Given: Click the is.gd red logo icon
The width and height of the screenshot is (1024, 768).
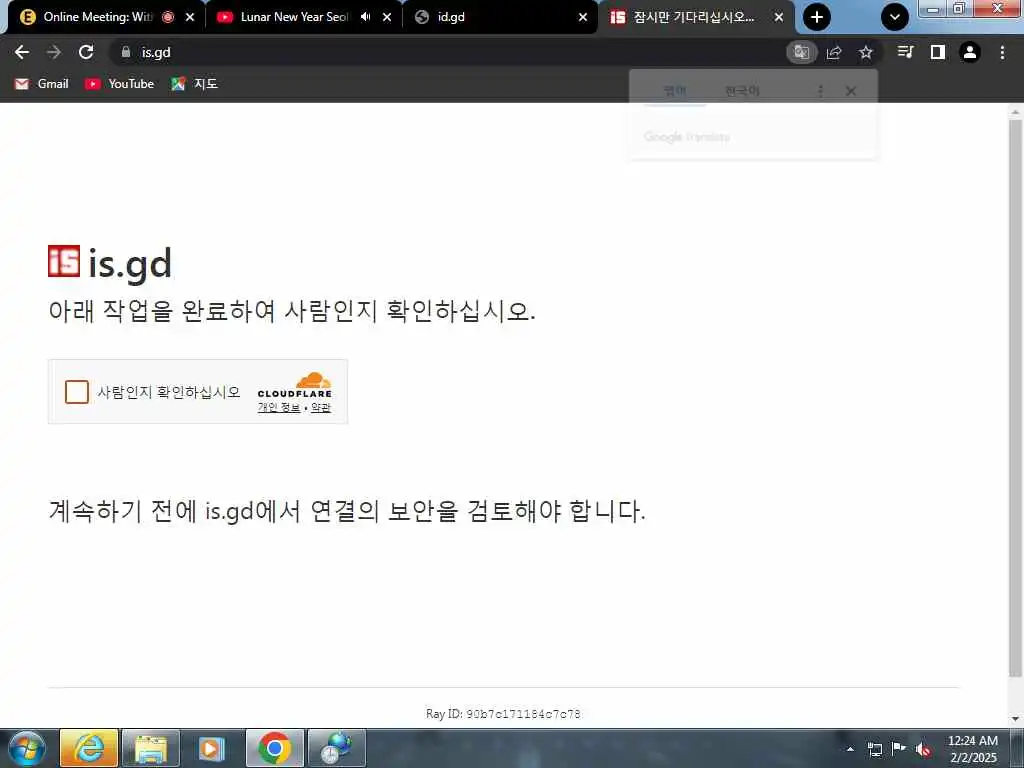Looking at the screenshot, I should 64,261.
